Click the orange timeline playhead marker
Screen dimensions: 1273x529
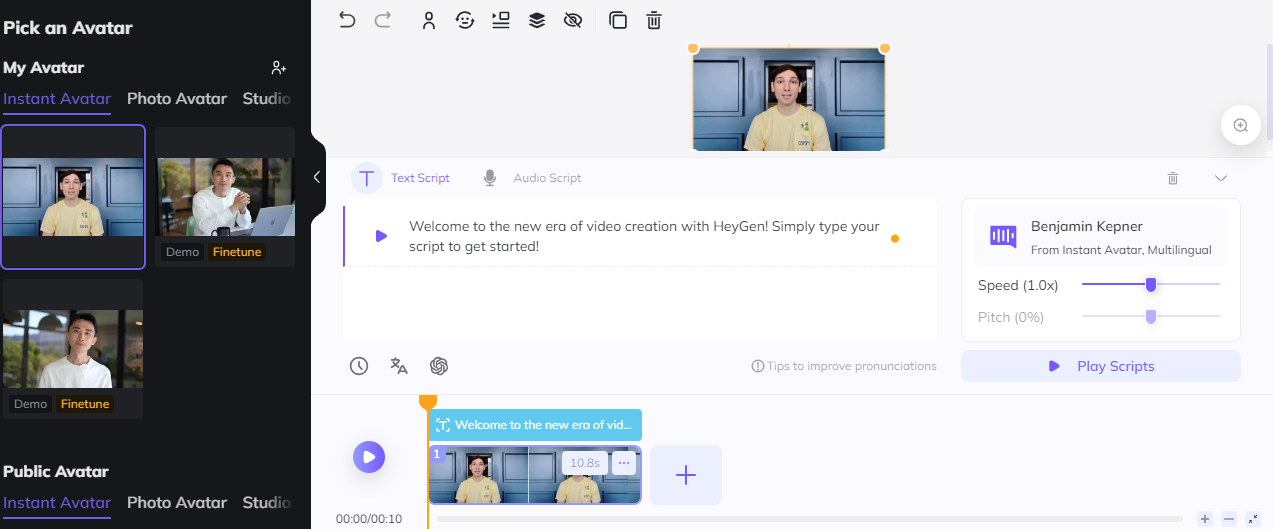(x=428, y=402)
